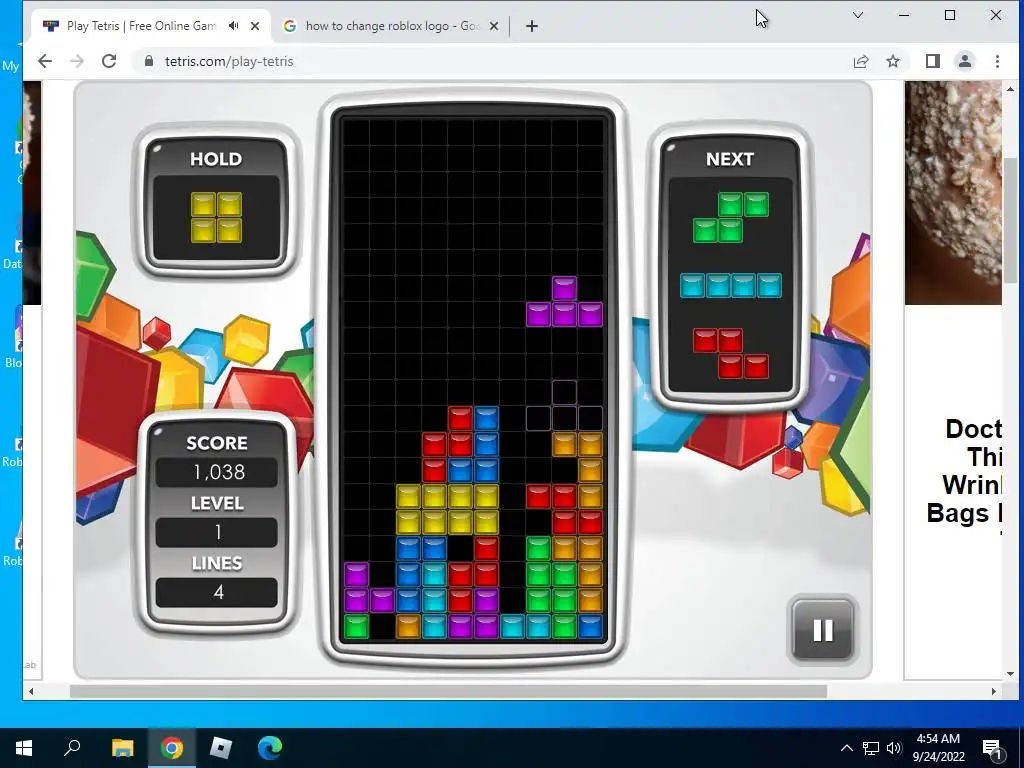
Task: Click the score value 1,038
Action: pos(218,472)
